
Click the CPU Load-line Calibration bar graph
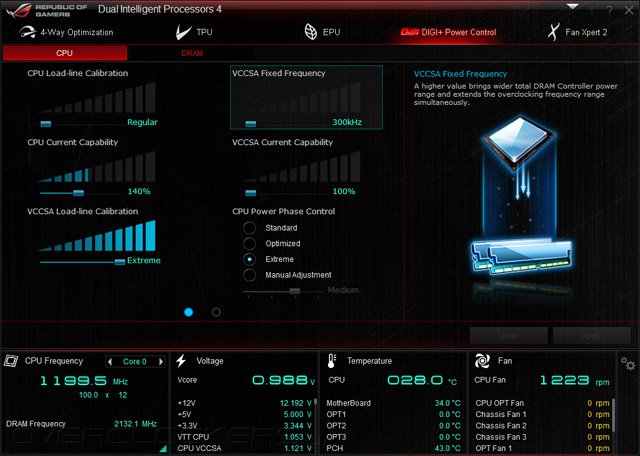coord(97,98)
